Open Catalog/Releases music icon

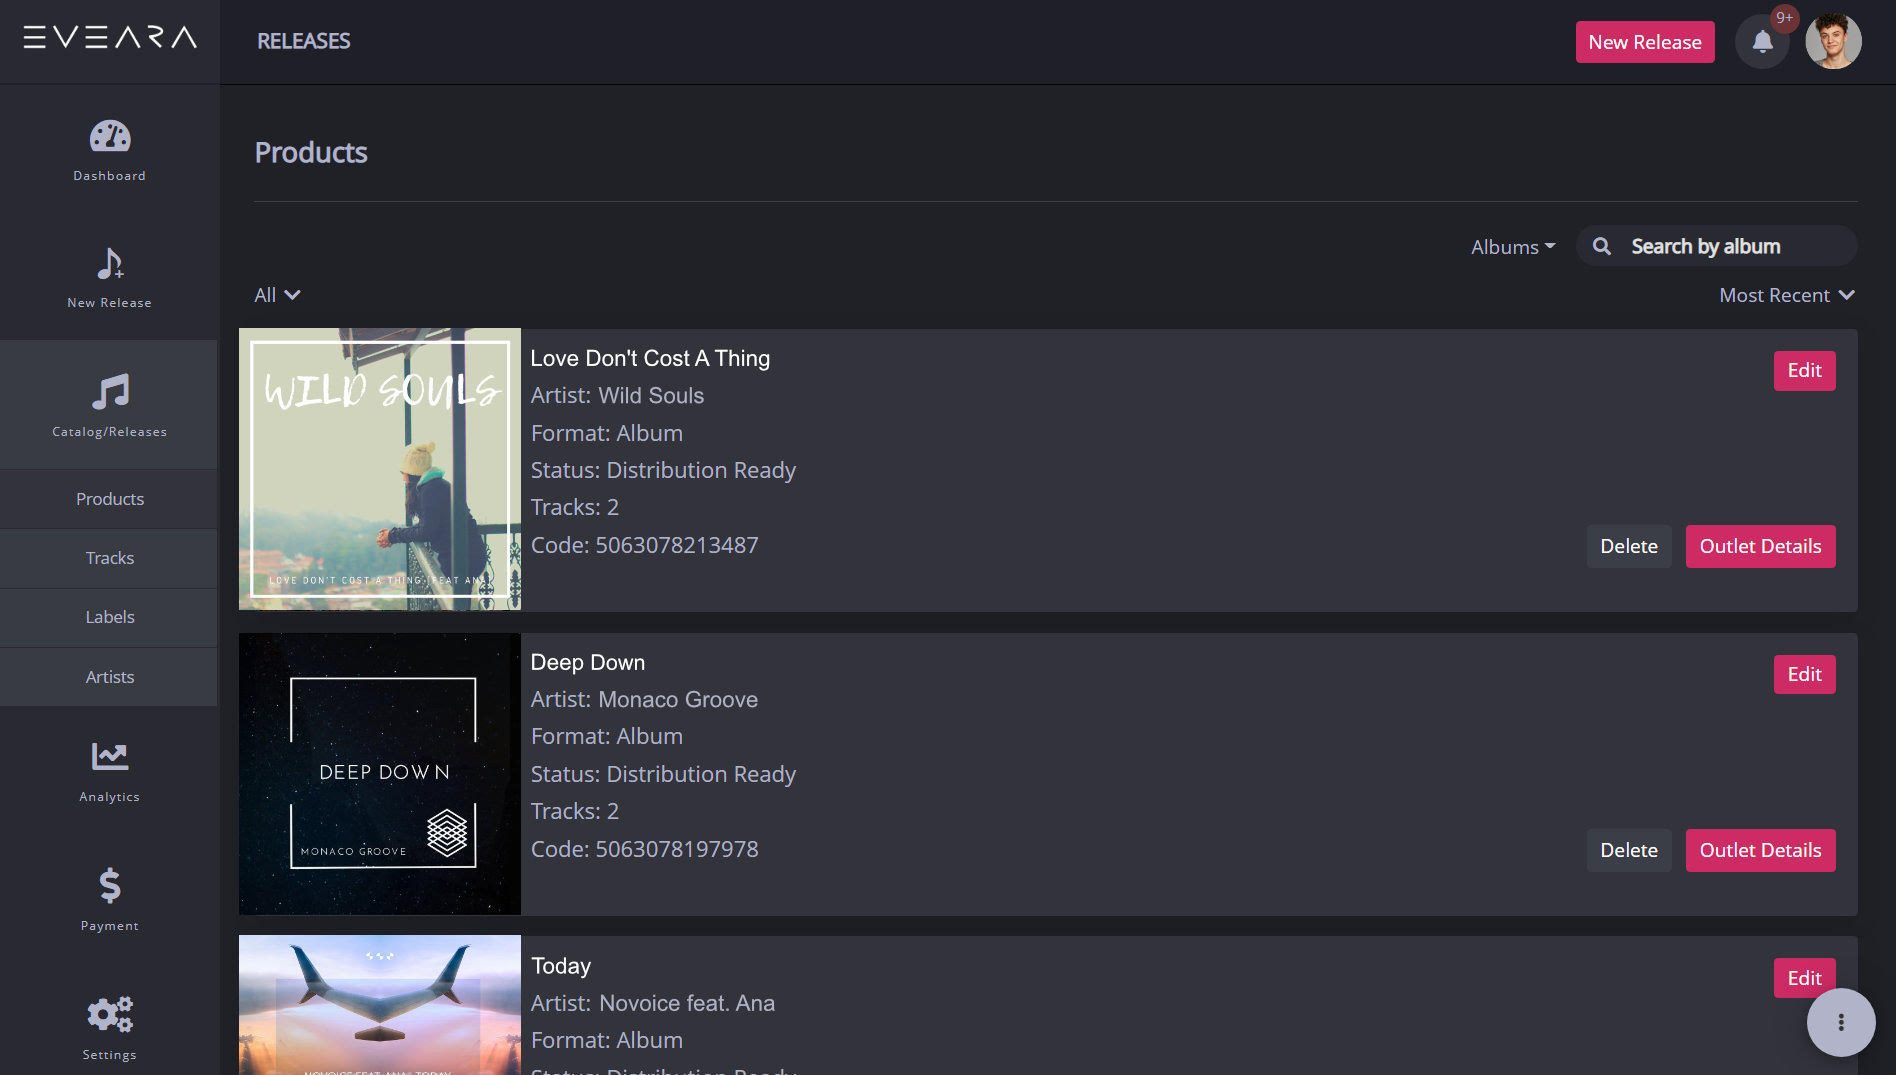pyautogui.click(x=110, y=391)
